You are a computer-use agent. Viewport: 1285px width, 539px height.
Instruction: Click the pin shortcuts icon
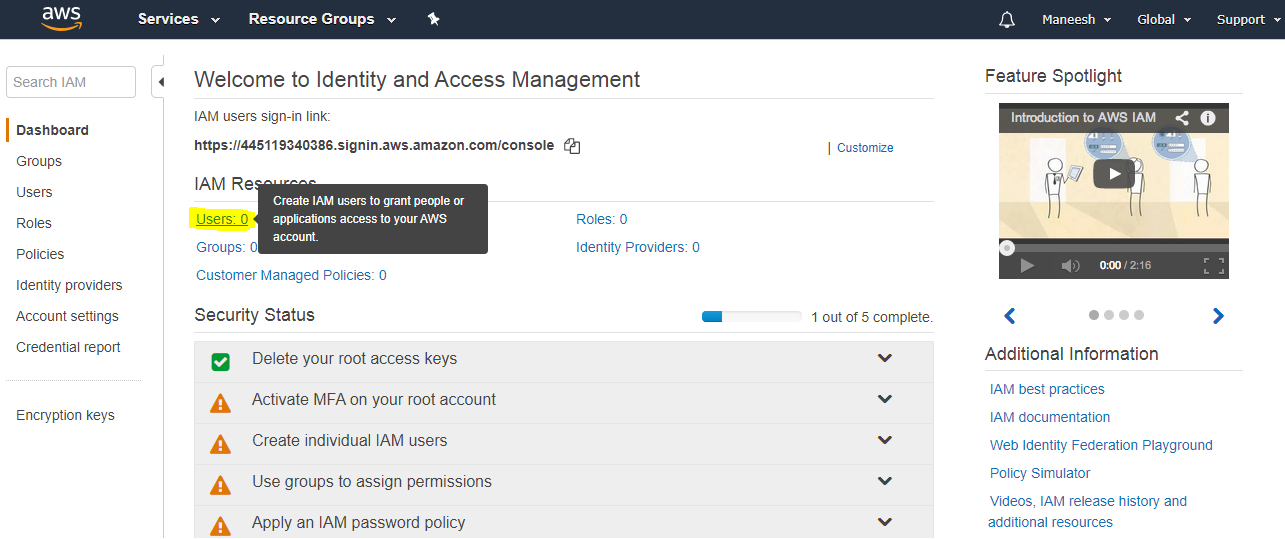click(433, 19)
